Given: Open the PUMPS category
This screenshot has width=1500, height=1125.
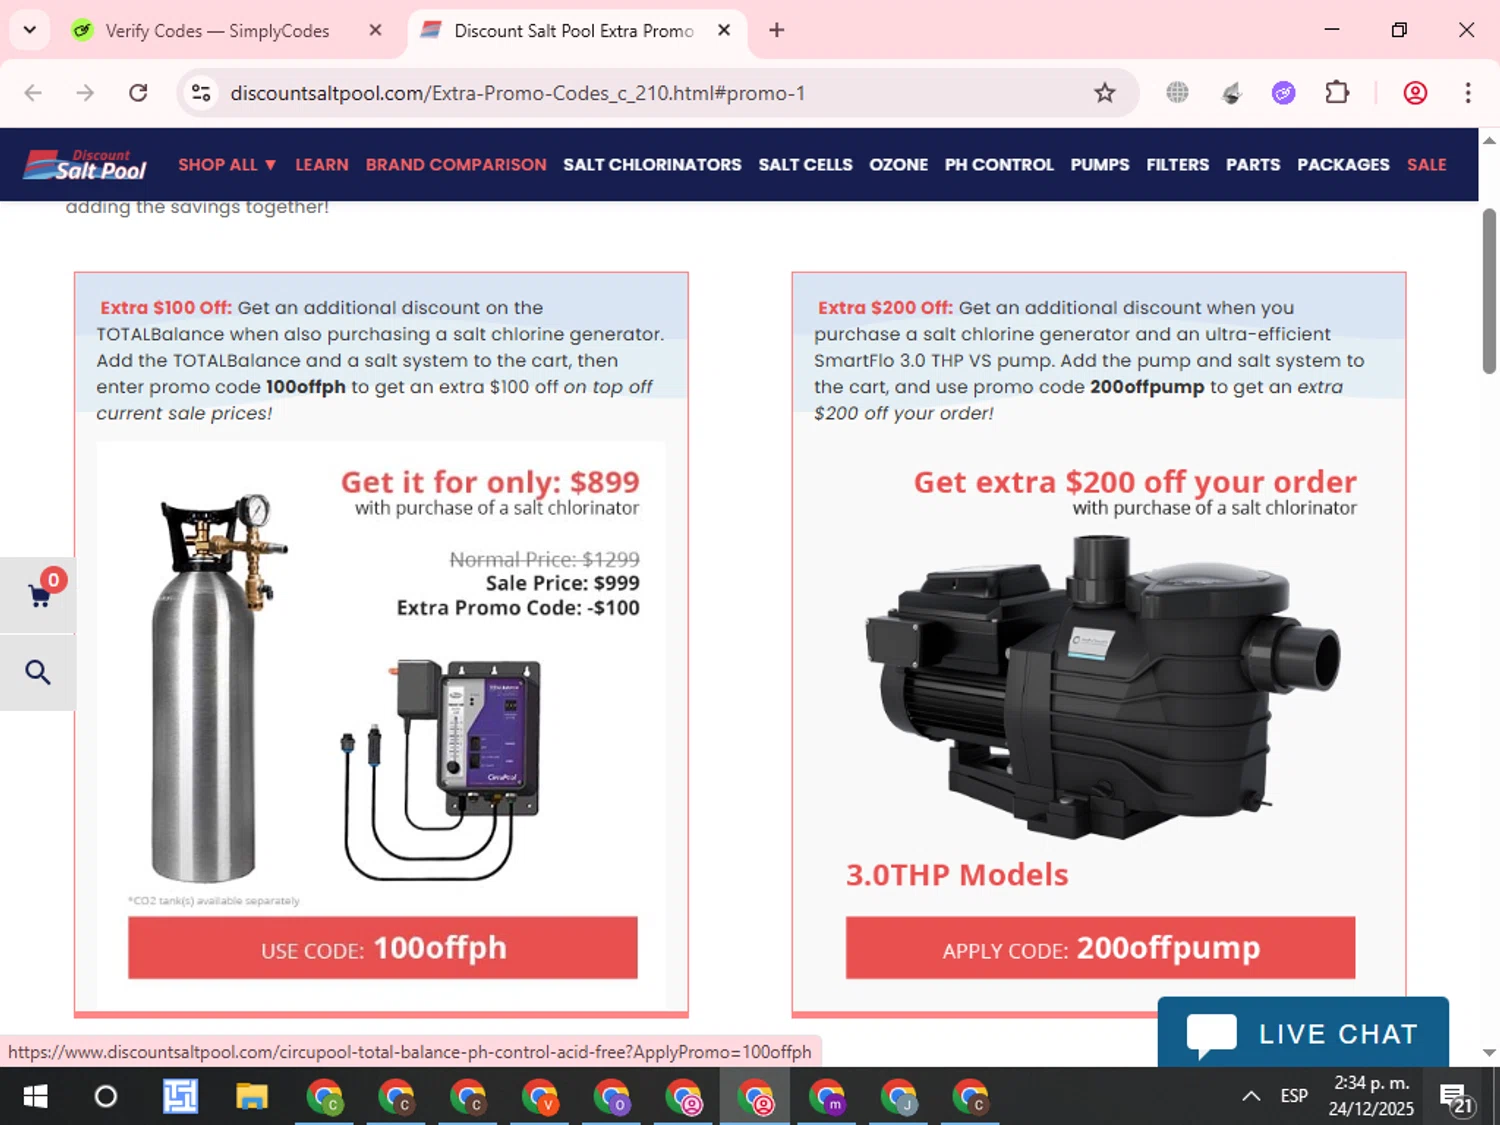Looking at the screenshot, I should tap(1100, 164).
